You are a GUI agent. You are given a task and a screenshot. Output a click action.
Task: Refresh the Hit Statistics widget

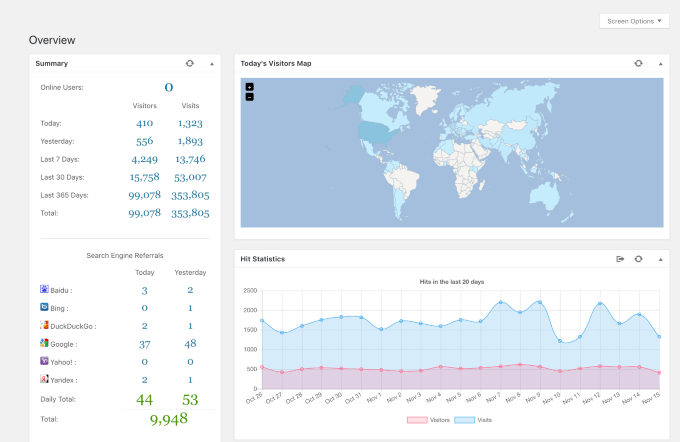[x=638, y=259]
